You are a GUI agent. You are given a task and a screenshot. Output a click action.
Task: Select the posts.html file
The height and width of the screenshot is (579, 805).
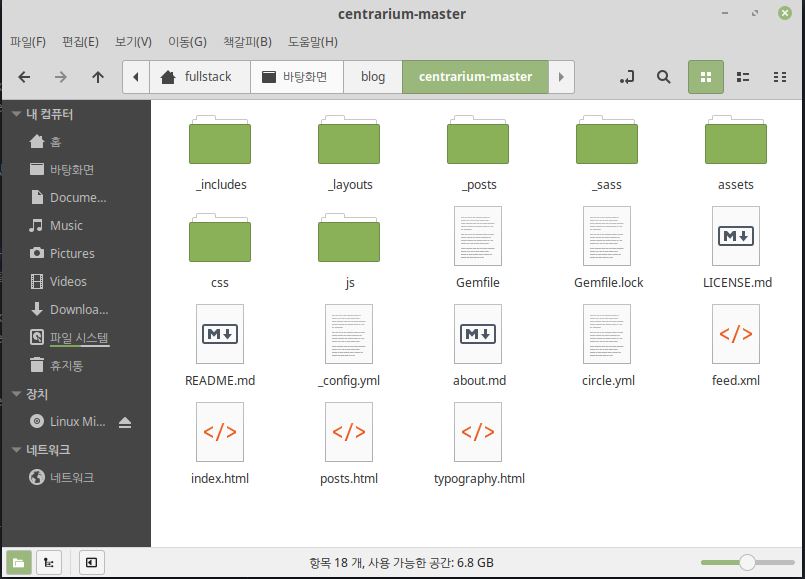pos(349,443)
